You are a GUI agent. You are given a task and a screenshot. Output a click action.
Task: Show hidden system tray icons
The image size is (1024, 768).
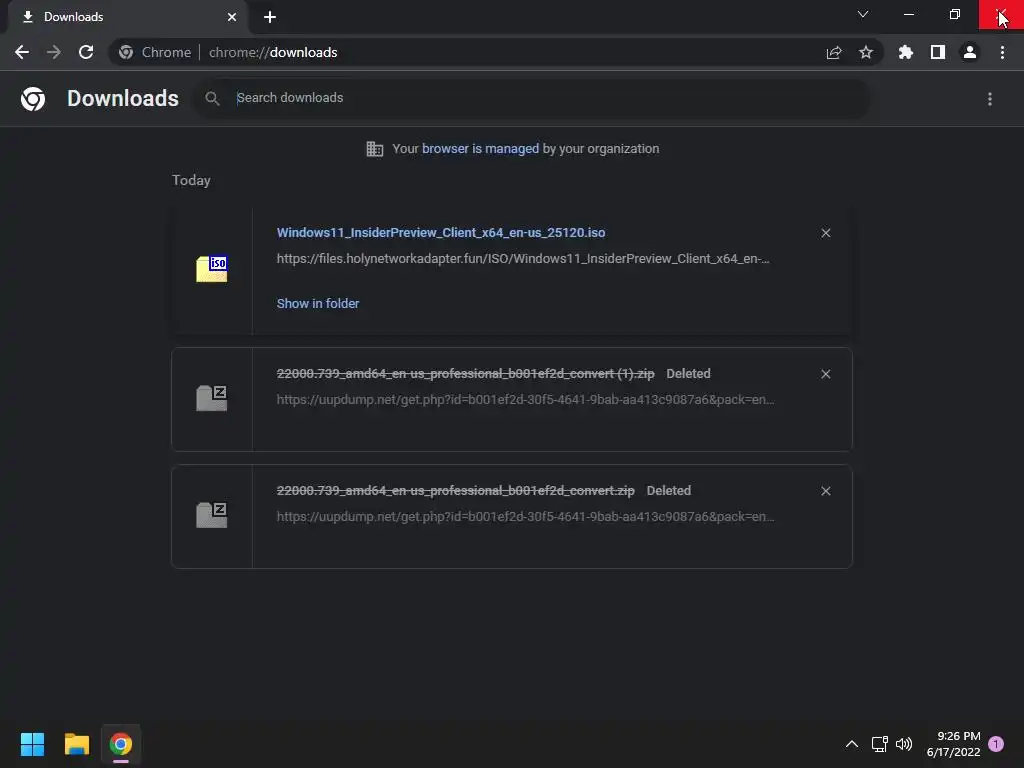pyautogui.click(x=852, y=744)
